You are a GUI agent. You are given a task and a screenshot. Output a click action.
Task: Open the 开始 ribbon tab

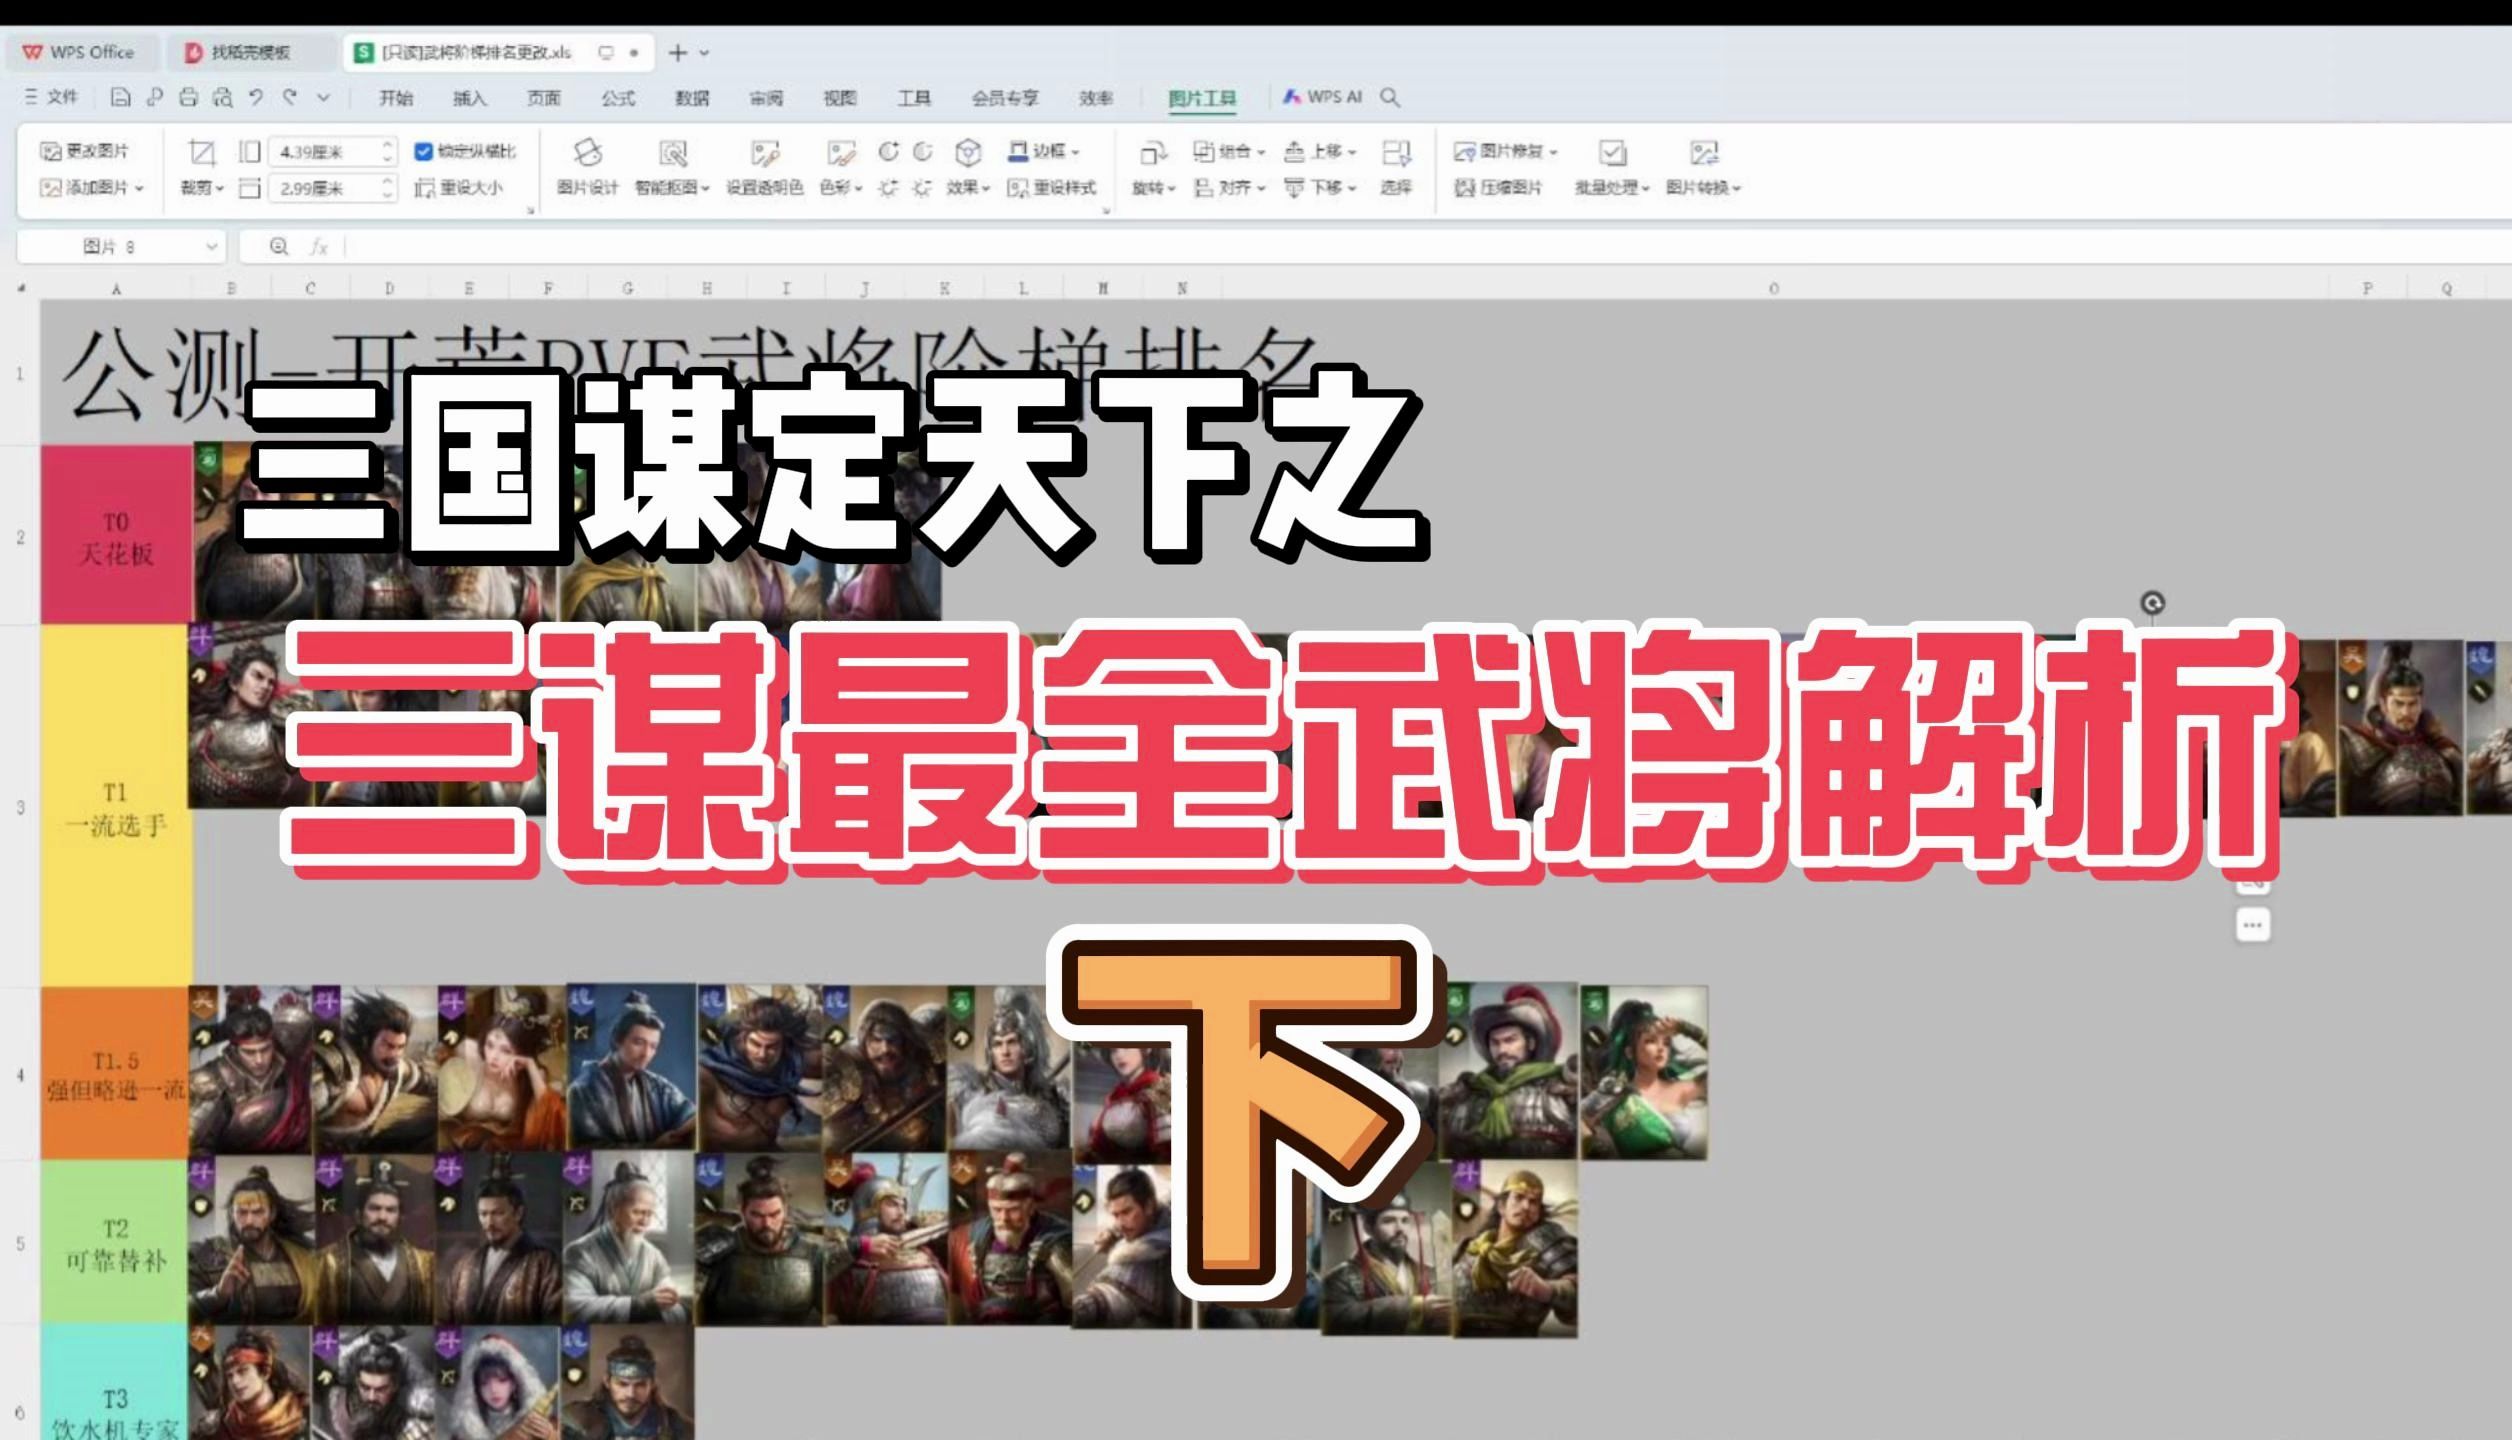(x=396, y=97)
